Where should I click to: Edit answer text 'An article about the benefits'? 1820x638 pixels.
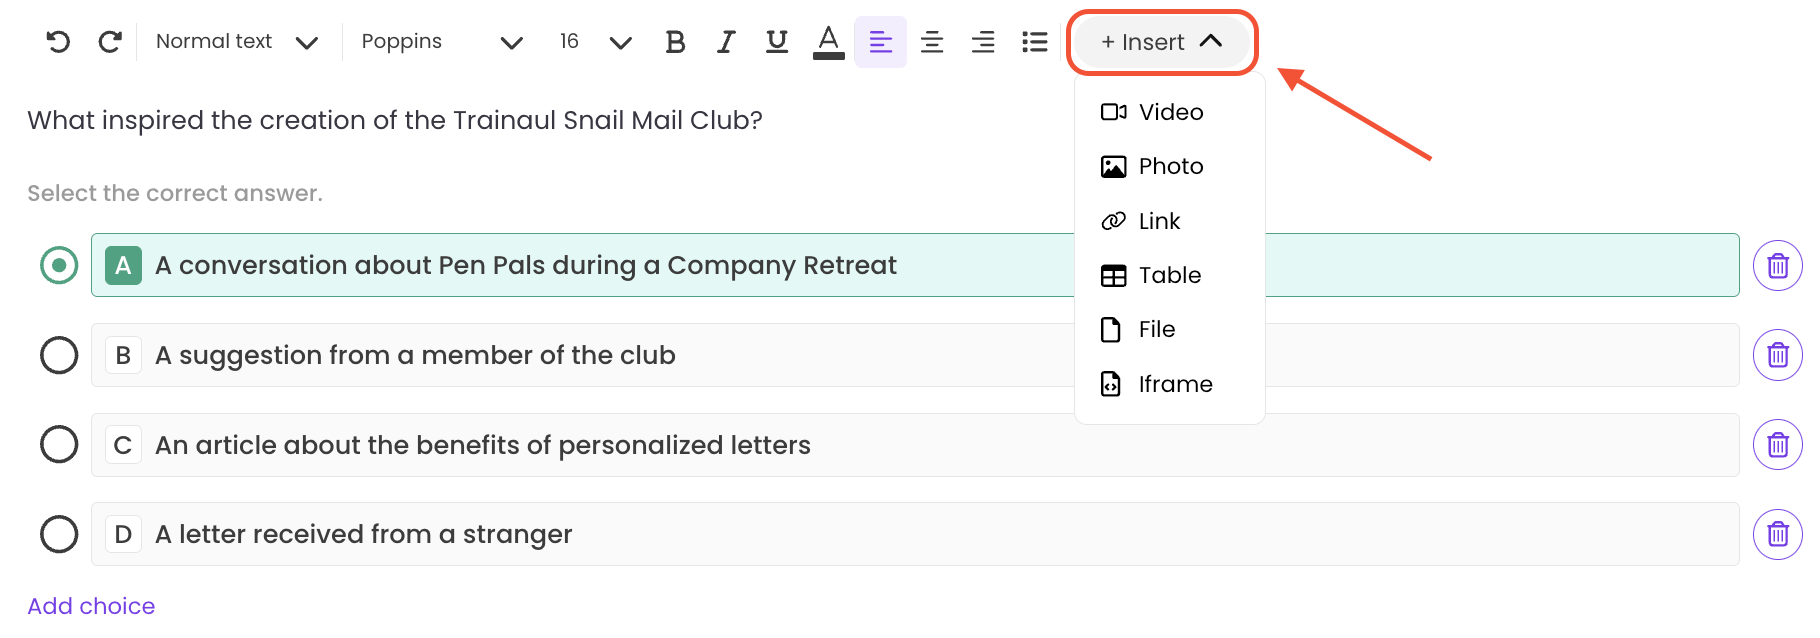483,445
